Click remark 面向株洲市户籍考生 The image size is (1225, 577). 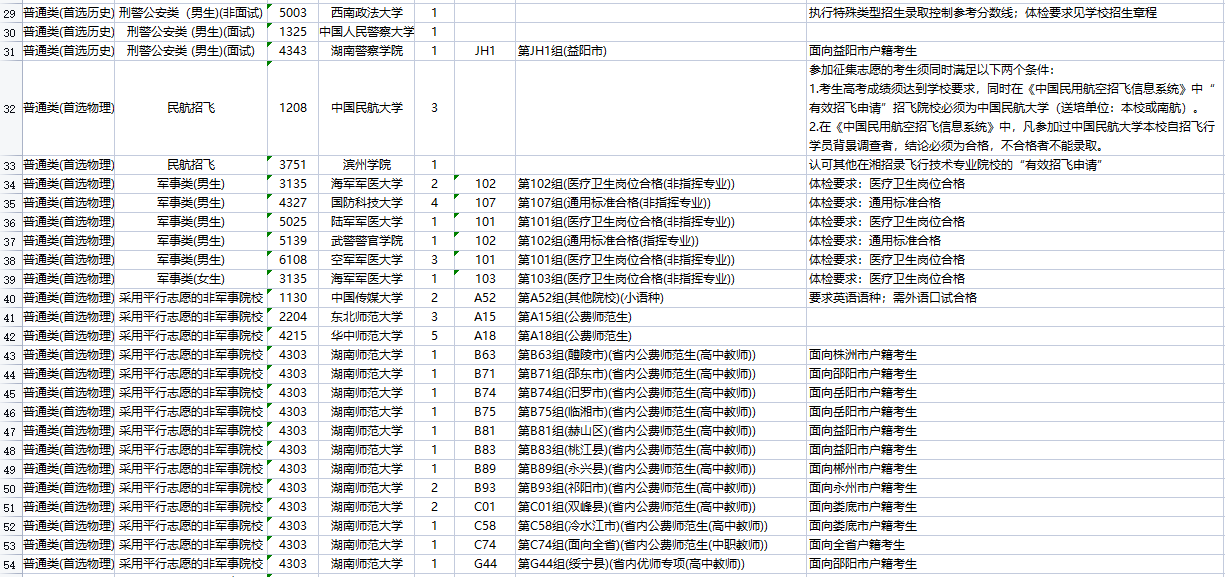(x=1015, y=355)
